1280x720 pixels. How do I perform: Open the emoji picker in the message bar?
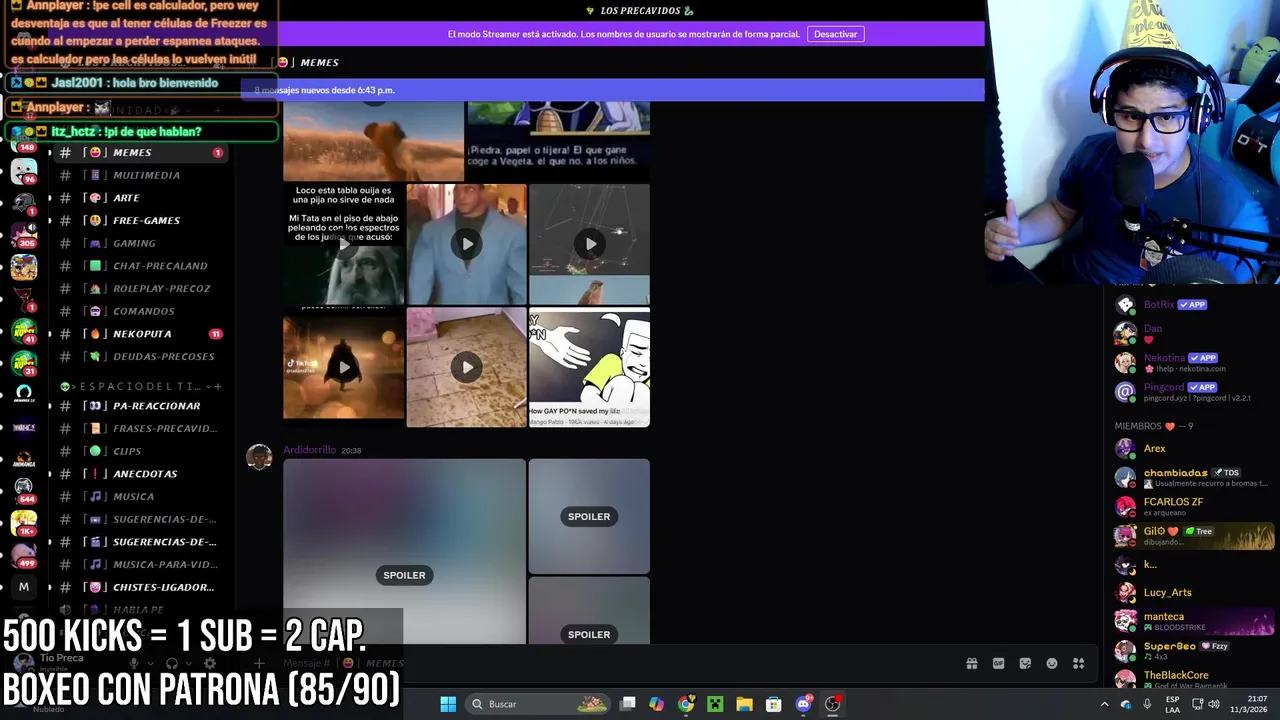[x=1052, y=663]
